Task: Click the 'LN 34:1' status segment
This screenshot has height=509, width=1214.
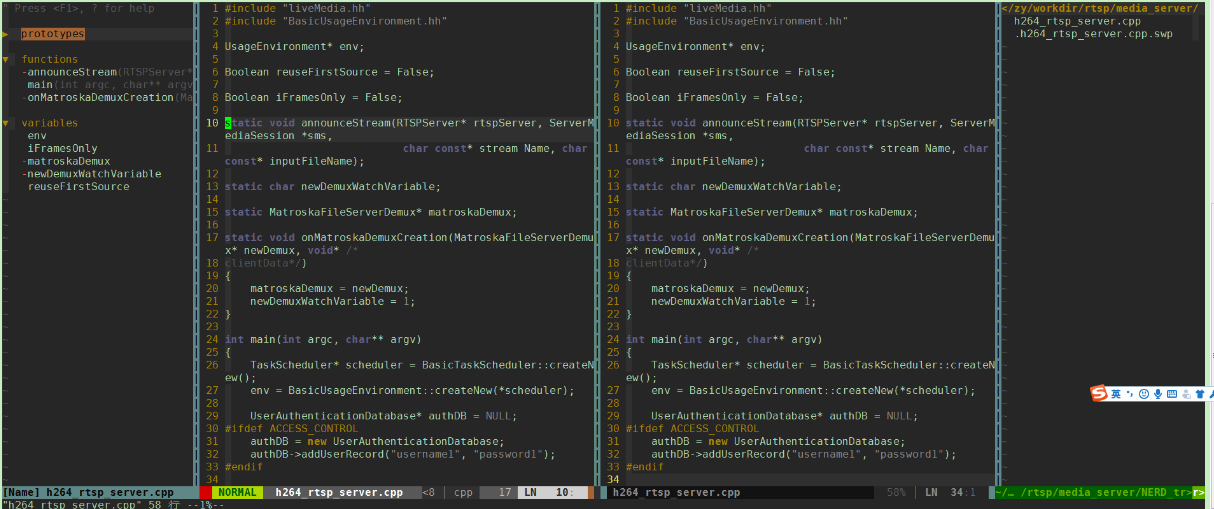Action: point(949,493)
